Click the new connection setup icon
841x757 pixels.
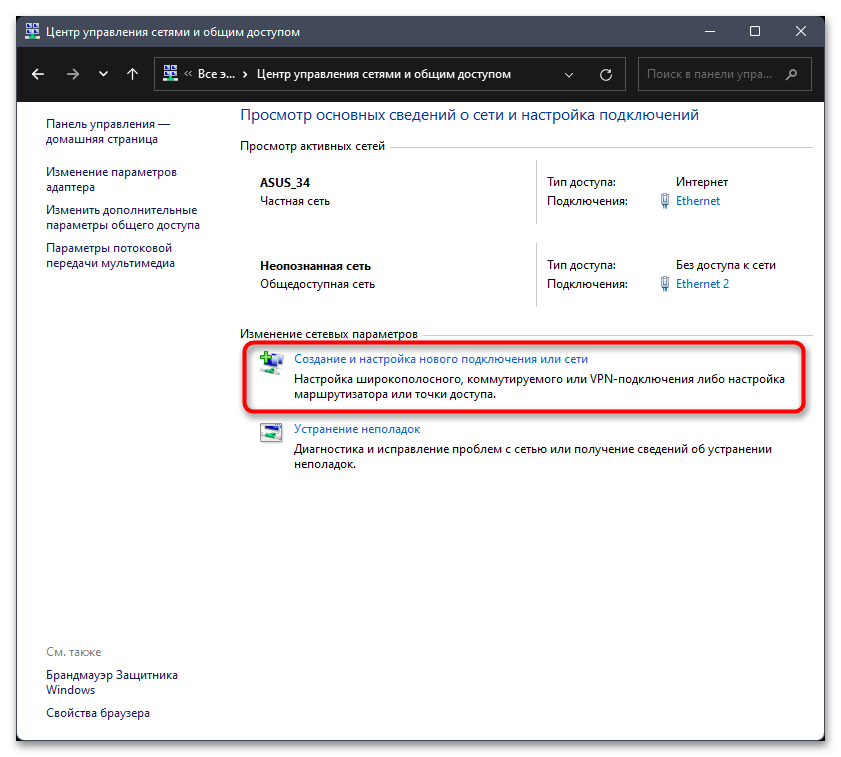point(271,363)
